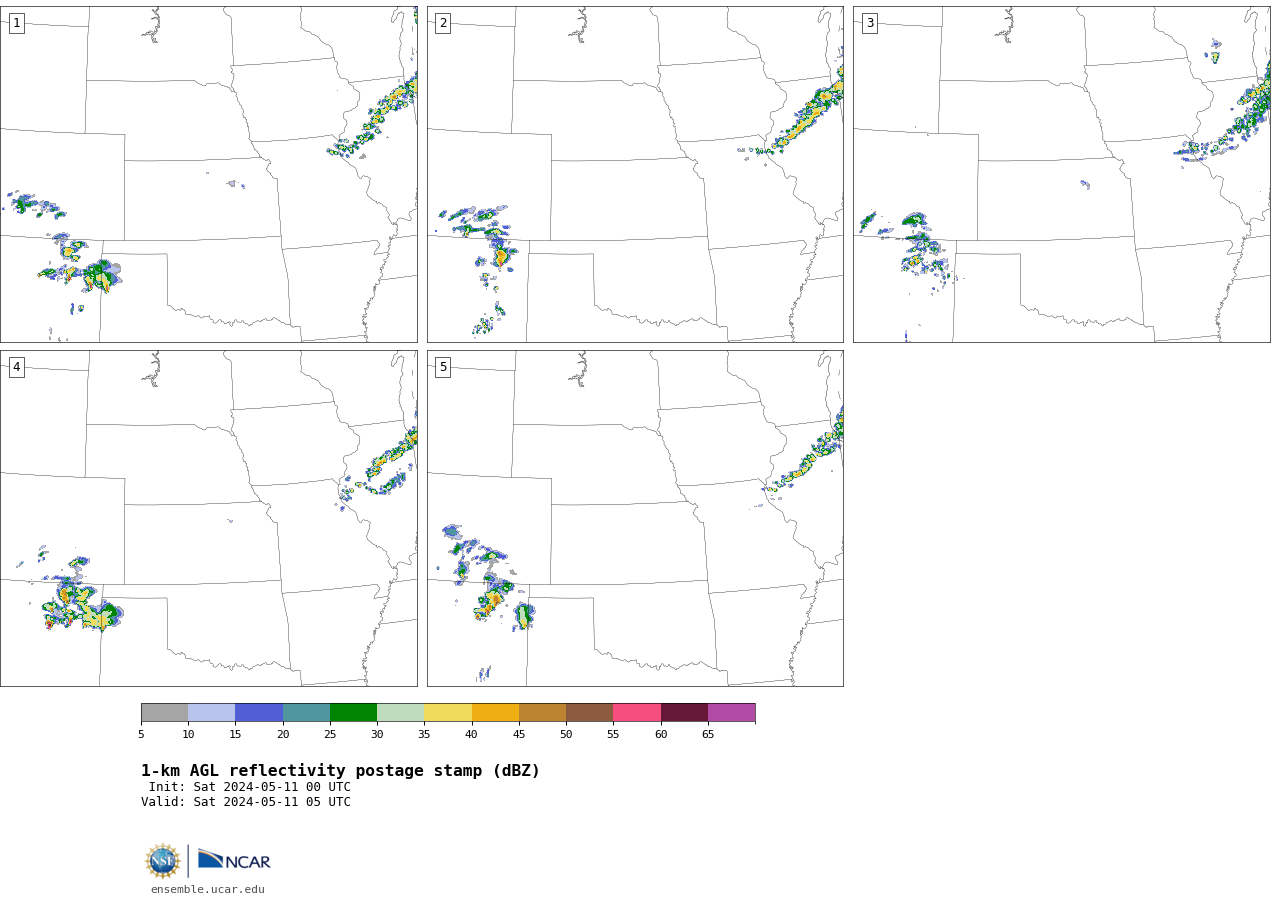The width and height of the screenshot is (1280, 901).
Task: Click the brown 50-55 dBZ swatch
Action: tap(590, 713)
